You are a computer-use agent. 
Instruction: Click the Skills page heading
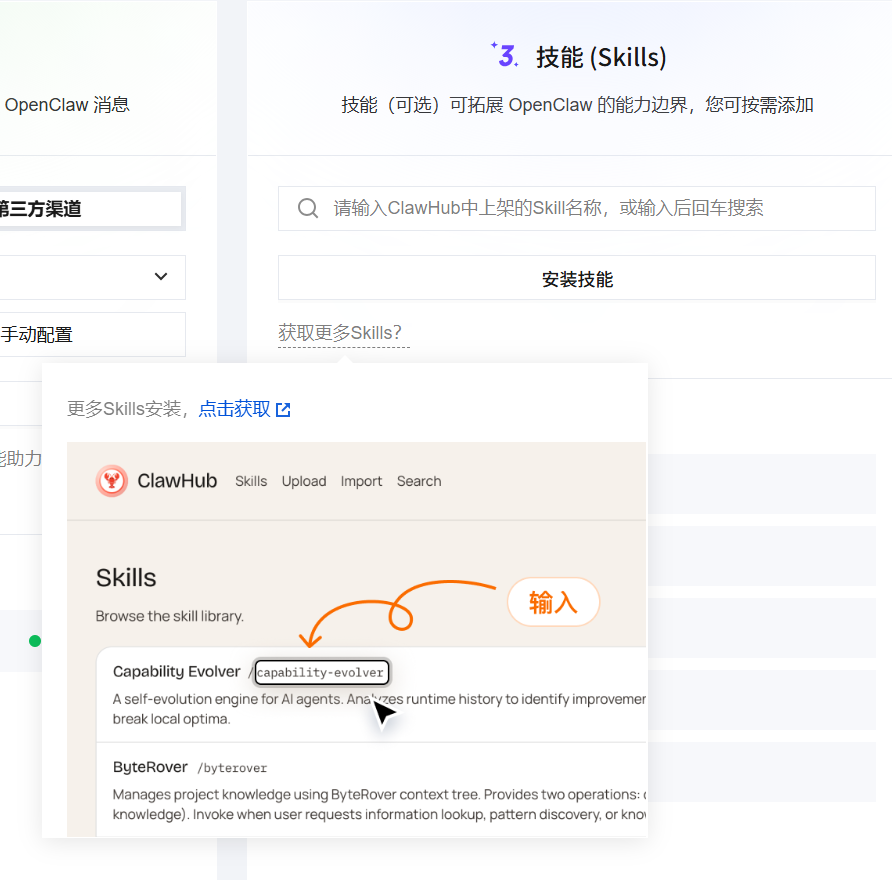[126, 578]
